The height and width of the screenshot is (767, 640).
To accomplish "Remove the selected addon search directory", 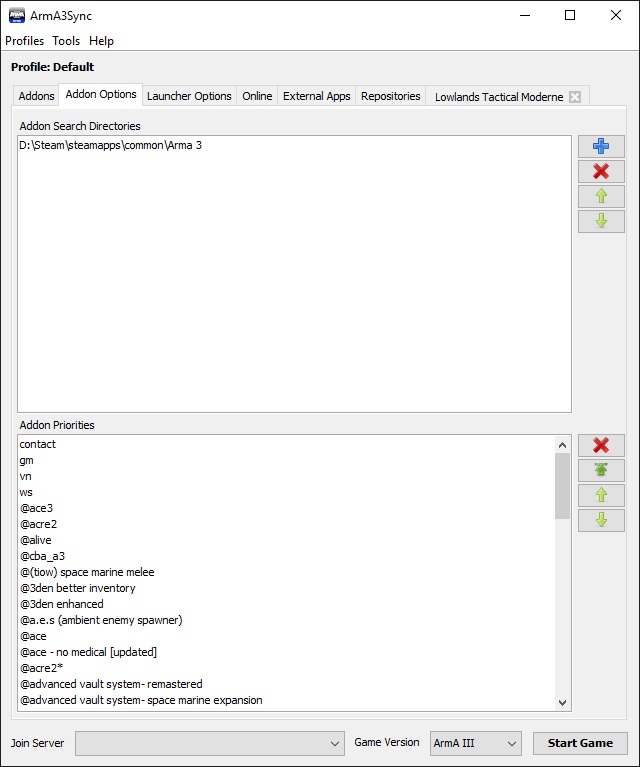I will (600, 172).
